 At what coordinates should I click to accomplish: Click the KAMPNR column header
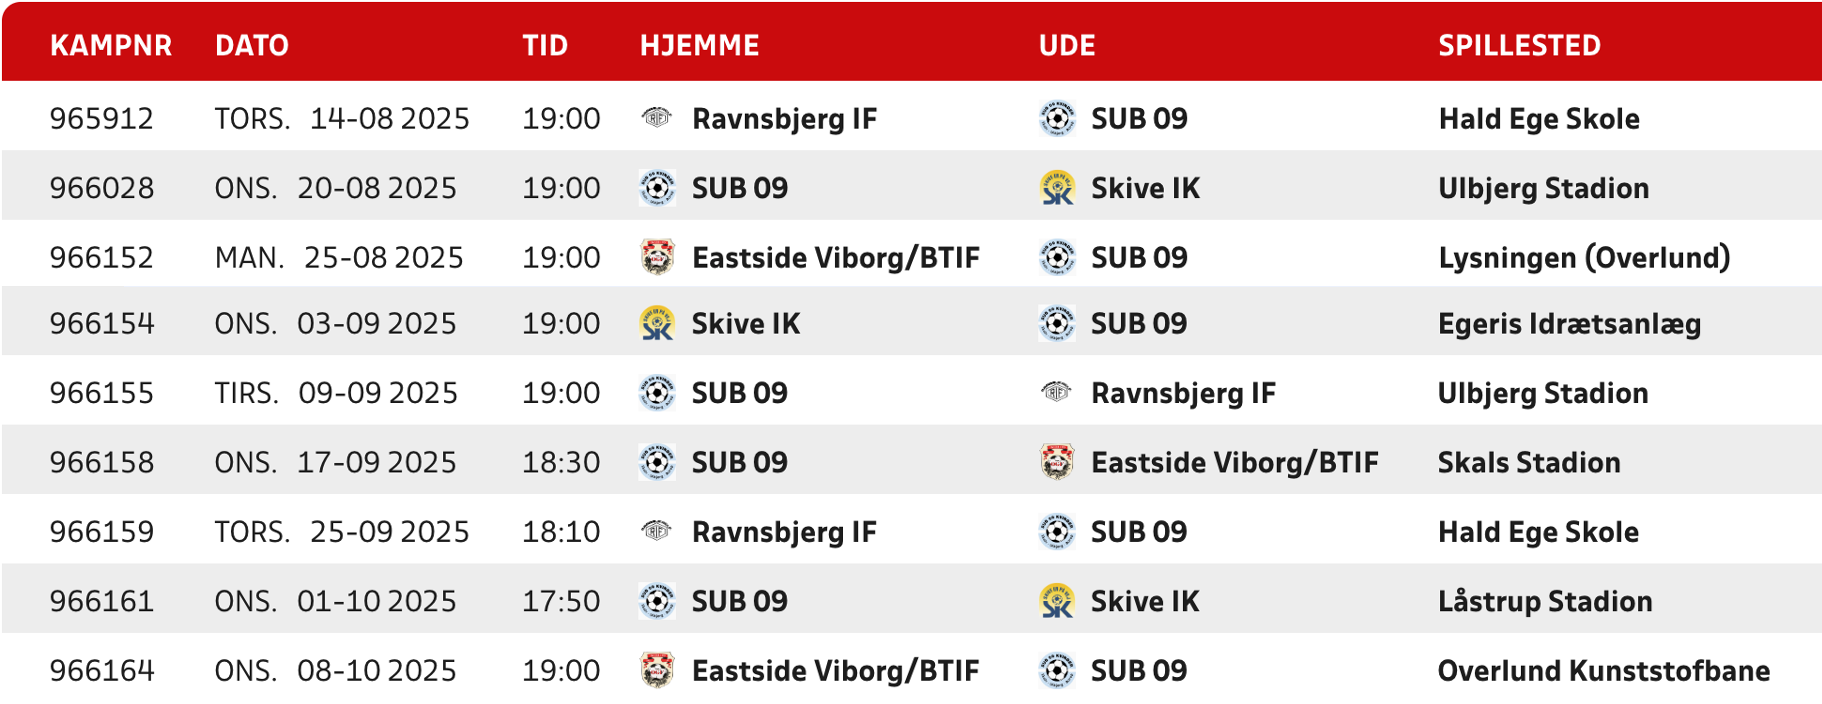111,45
